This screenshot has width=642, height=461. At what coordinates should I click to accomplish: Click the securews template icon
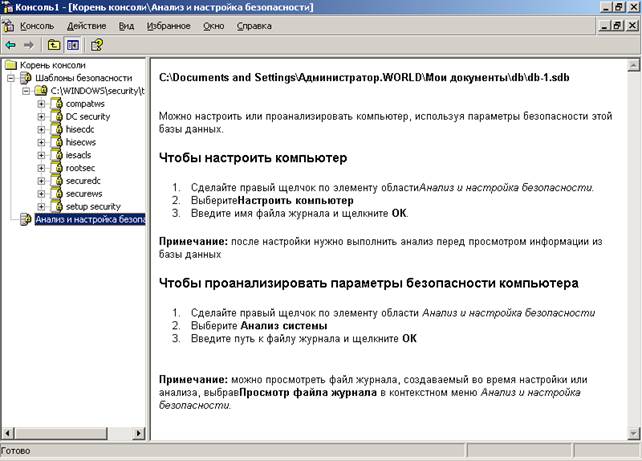[x=57, y=194]
